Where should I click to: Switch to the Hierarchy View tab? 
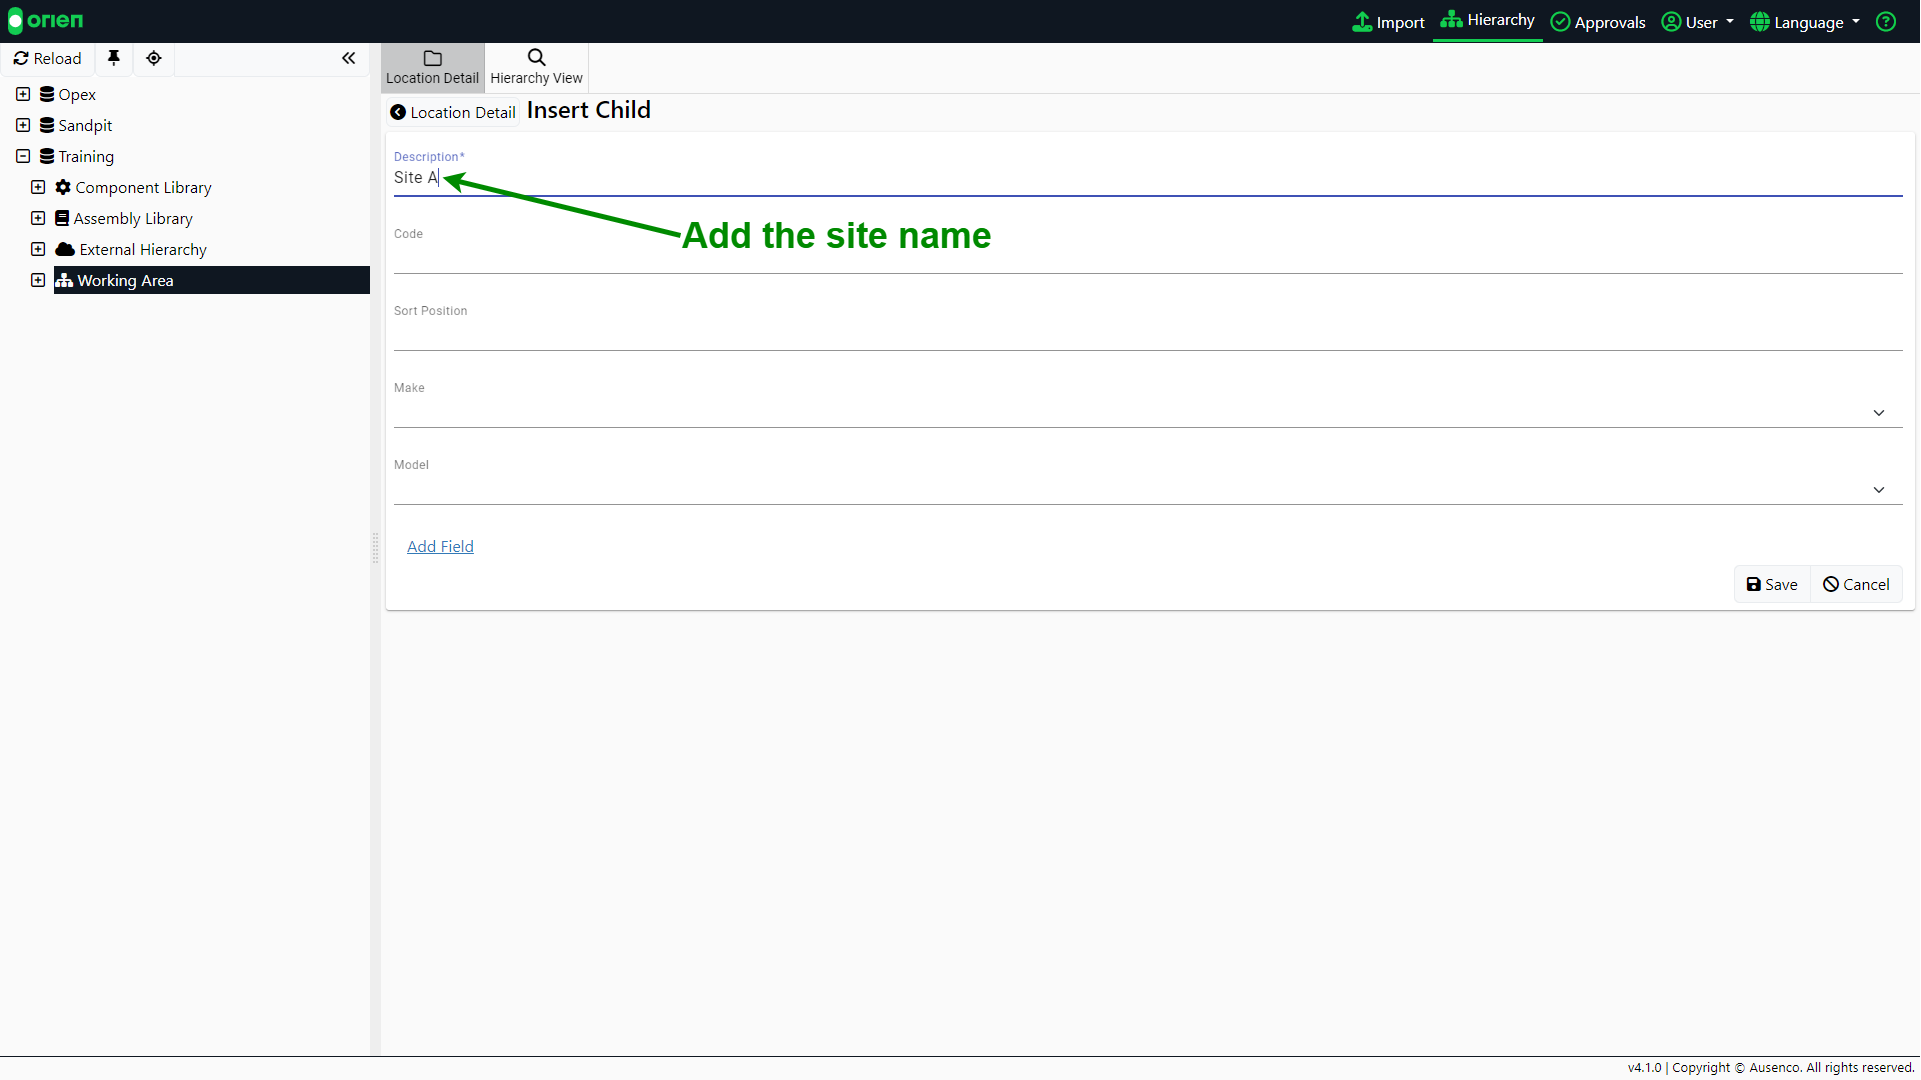point(536,67)
